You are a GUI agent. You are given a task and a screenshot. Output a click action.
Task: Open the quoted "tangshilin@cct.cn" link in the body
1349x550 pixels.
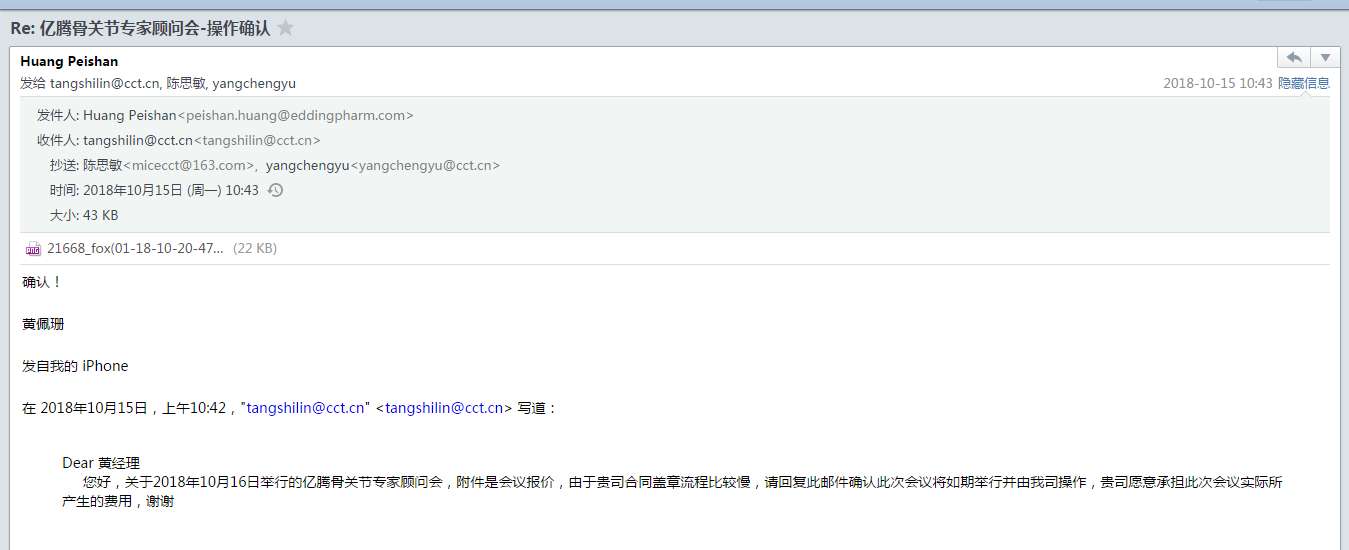pyautogui.click(x=306, y=408)
